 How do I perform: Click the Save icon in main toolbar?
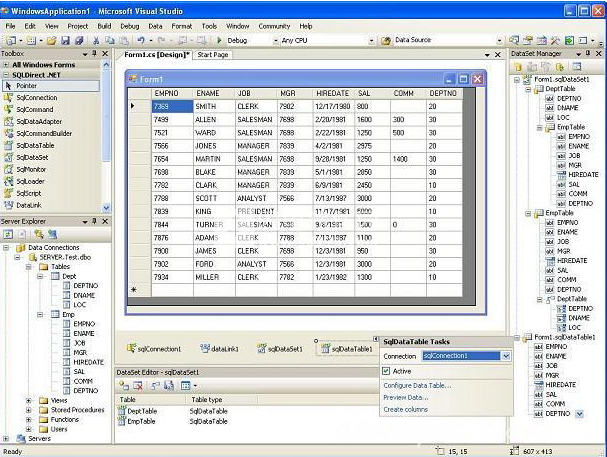click(65, 40)
